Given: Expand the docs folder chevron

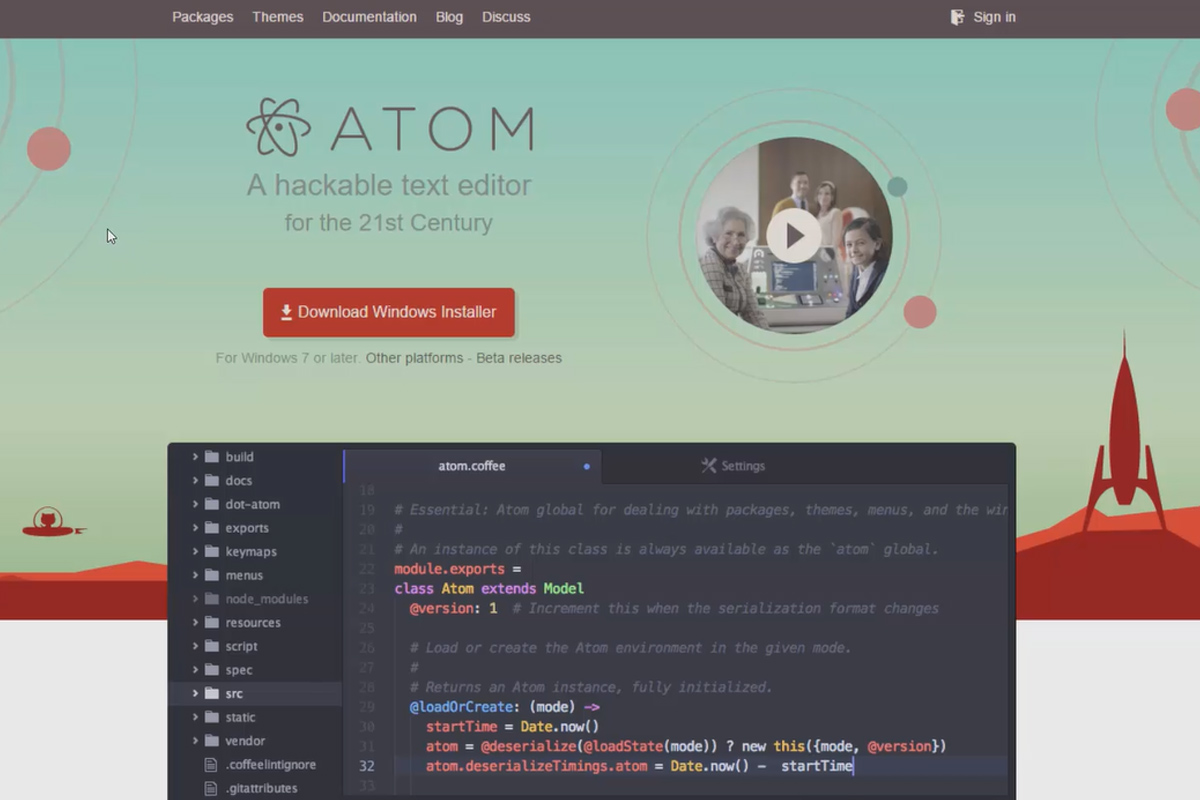Looking at the screenshot, I should pyautogui.click(x=195, y=481).
